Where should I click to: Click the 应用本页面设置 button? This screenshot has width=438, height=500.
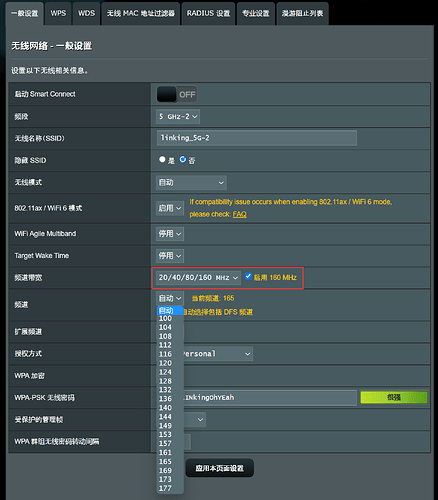[x=220, y=468]
